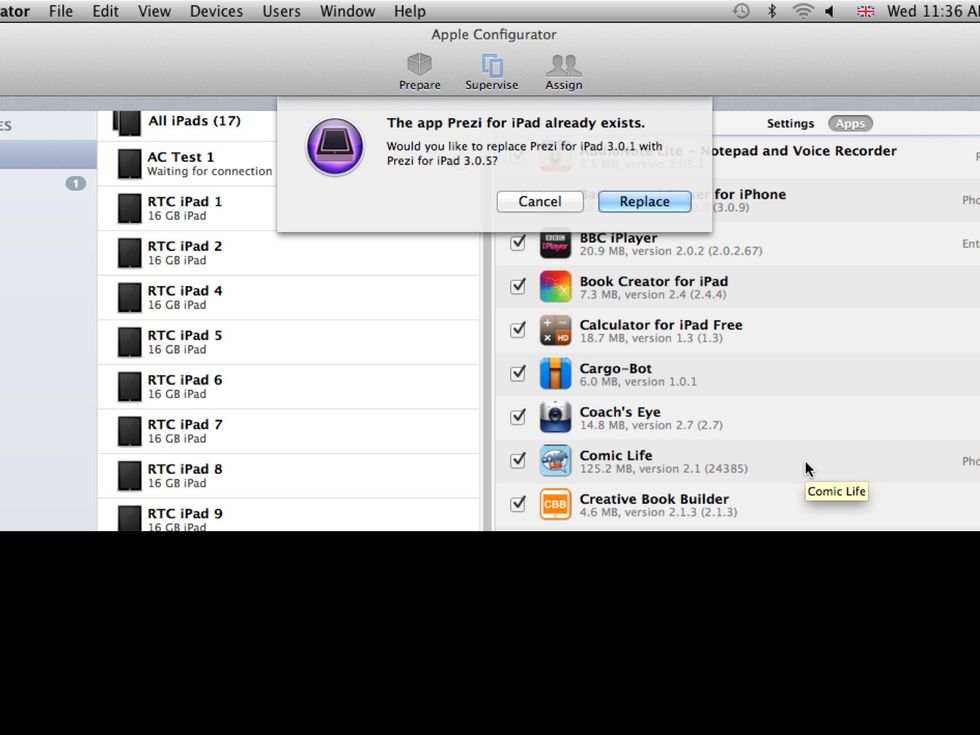The width and height of the screenshot is (980, 735).
Task: Uncheck the BBC iPlayer checkbox
Action: point(518,243)
